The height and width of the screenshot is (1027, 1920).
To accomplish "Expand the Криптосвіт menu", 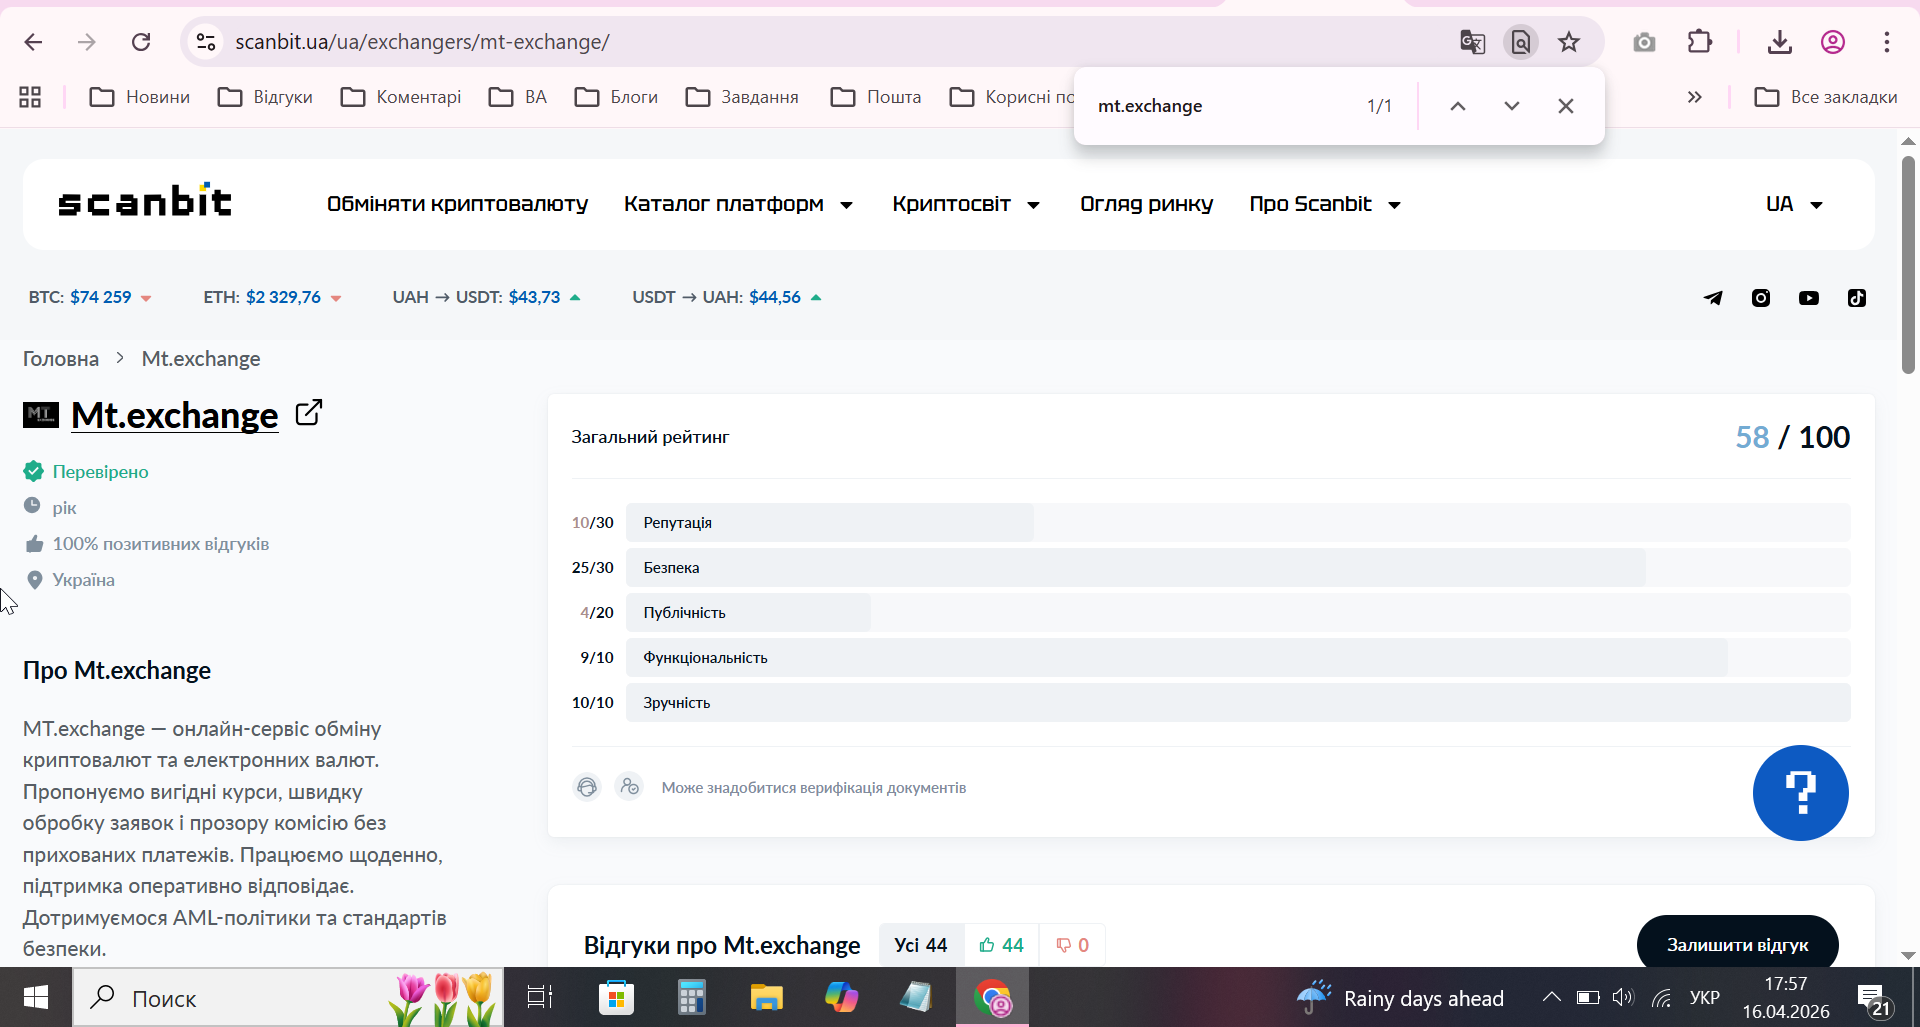I will [966, 204].
